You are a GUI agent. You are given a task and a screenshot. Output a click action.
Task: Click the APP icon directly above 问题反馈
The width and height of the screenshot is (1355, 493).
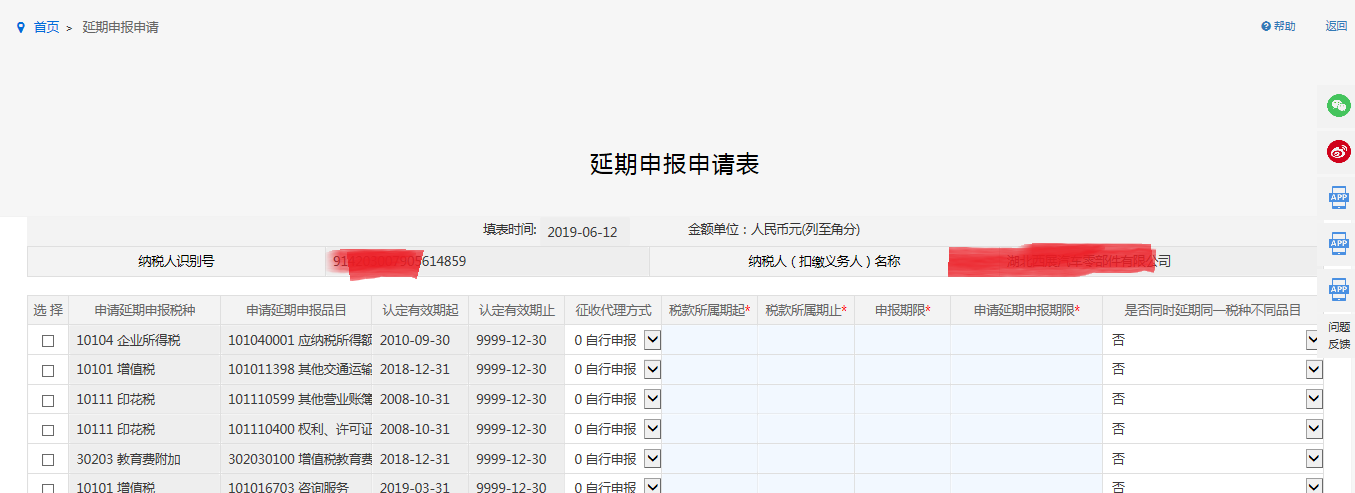coord(1339,291)
